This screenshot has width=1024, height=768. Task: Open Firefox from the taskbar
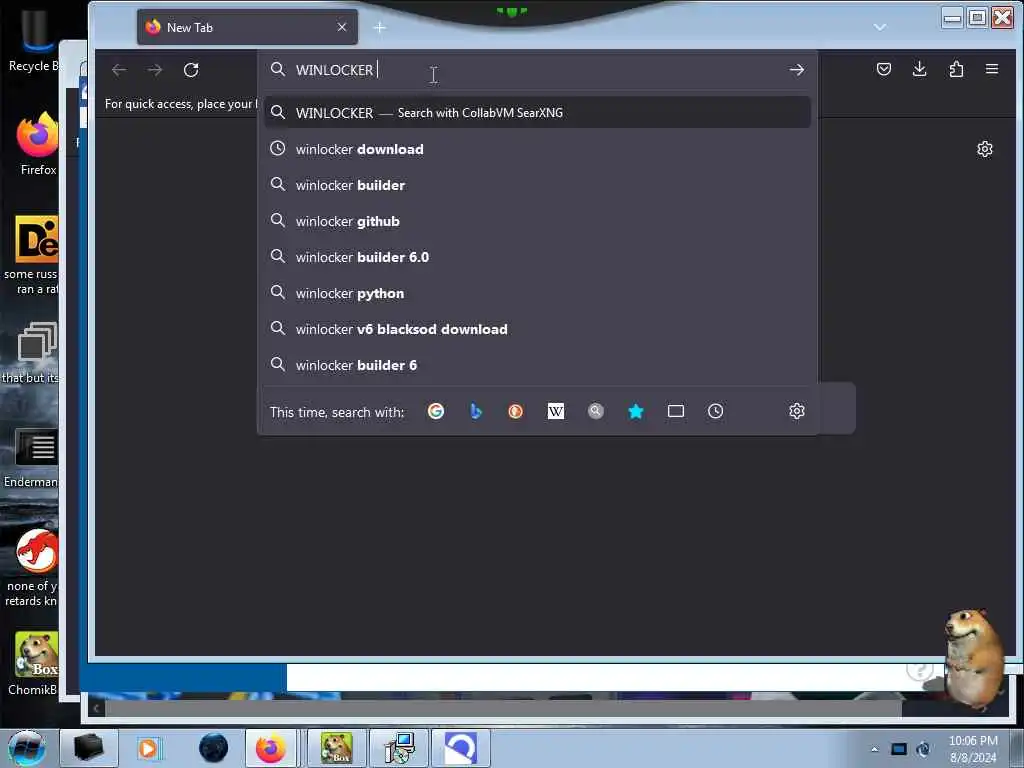(270, 748)
